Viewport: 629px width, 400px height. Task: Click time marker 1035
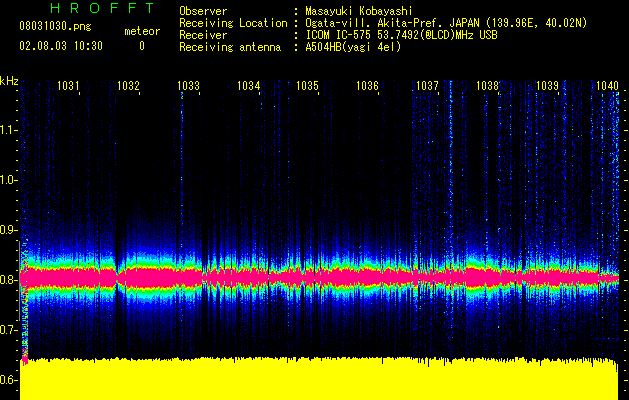point(307,86)
